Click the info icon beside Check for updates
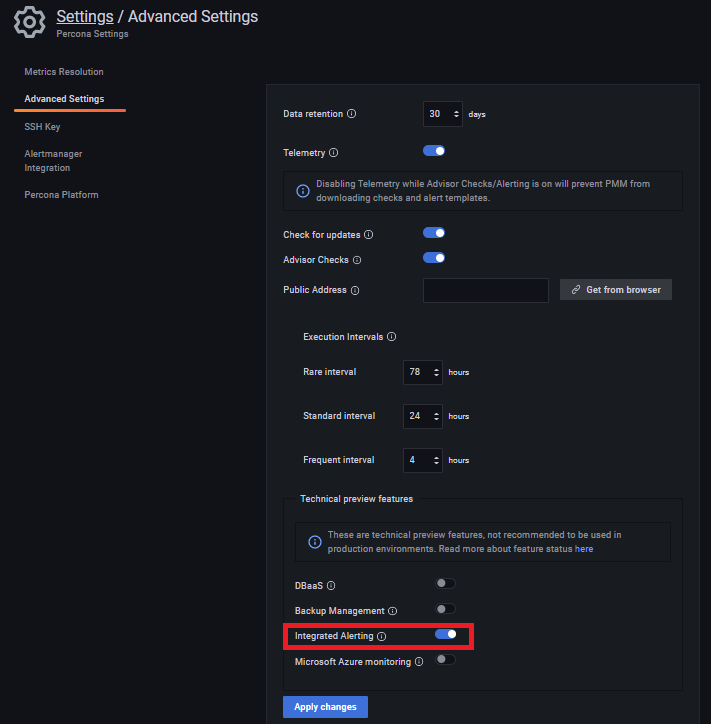 tap(368, 235)
